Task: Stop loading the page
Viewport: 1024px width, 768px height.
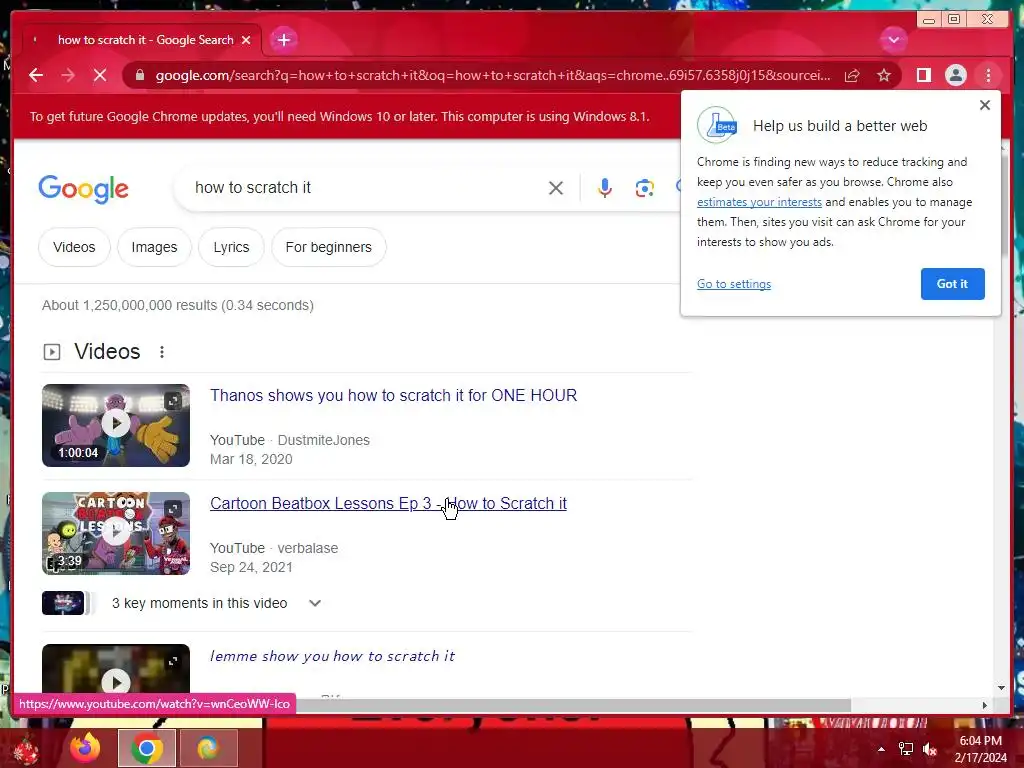Action: coord(100,75)
